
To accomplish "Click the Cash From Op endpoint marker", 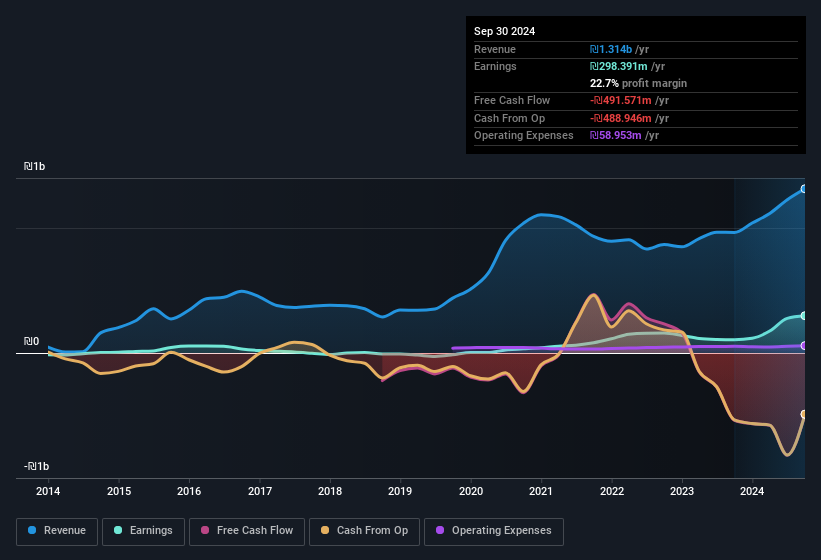I will click(804, 414).
